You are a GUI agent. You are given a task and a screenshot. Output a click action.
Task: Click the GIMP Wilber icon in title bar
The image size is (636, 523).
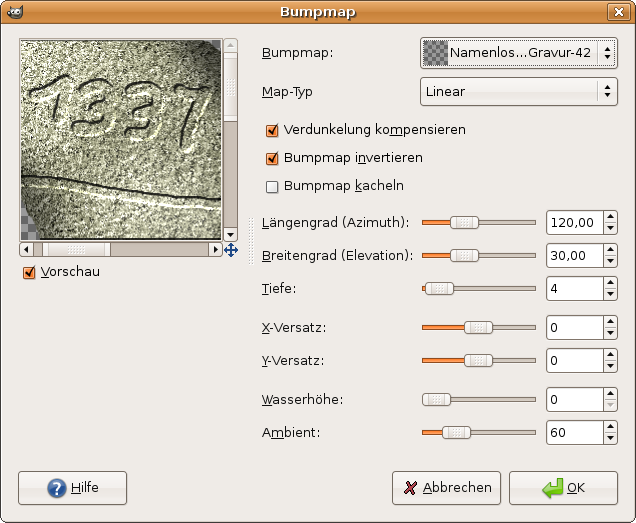[15, 12]
